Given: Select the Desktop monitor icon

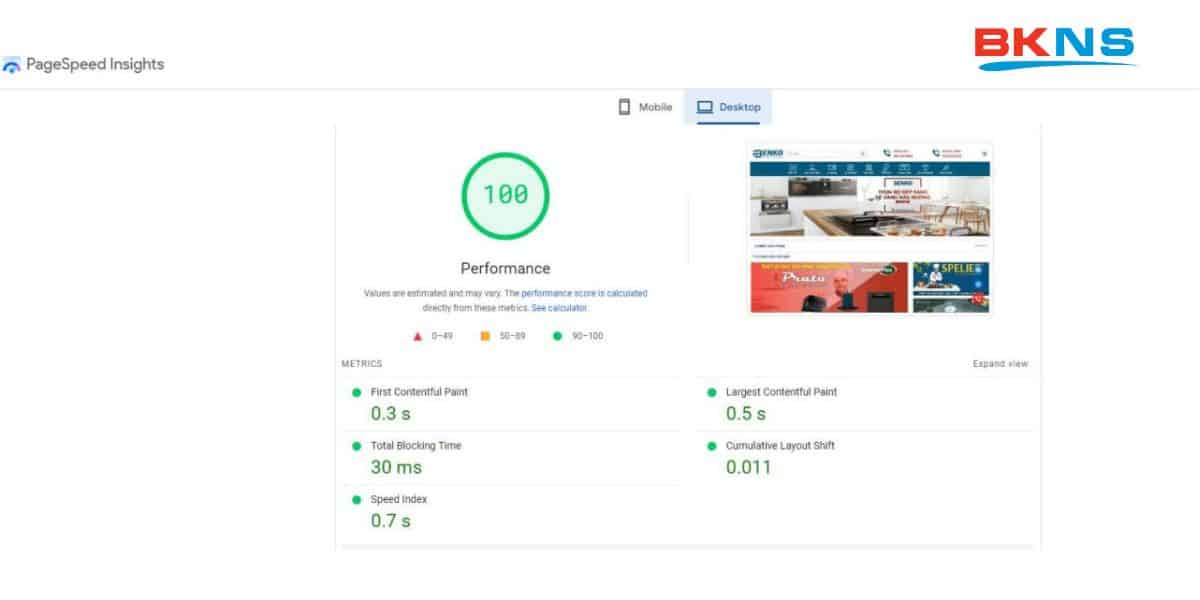Looking at the screenshot, I should pos(706,104).
